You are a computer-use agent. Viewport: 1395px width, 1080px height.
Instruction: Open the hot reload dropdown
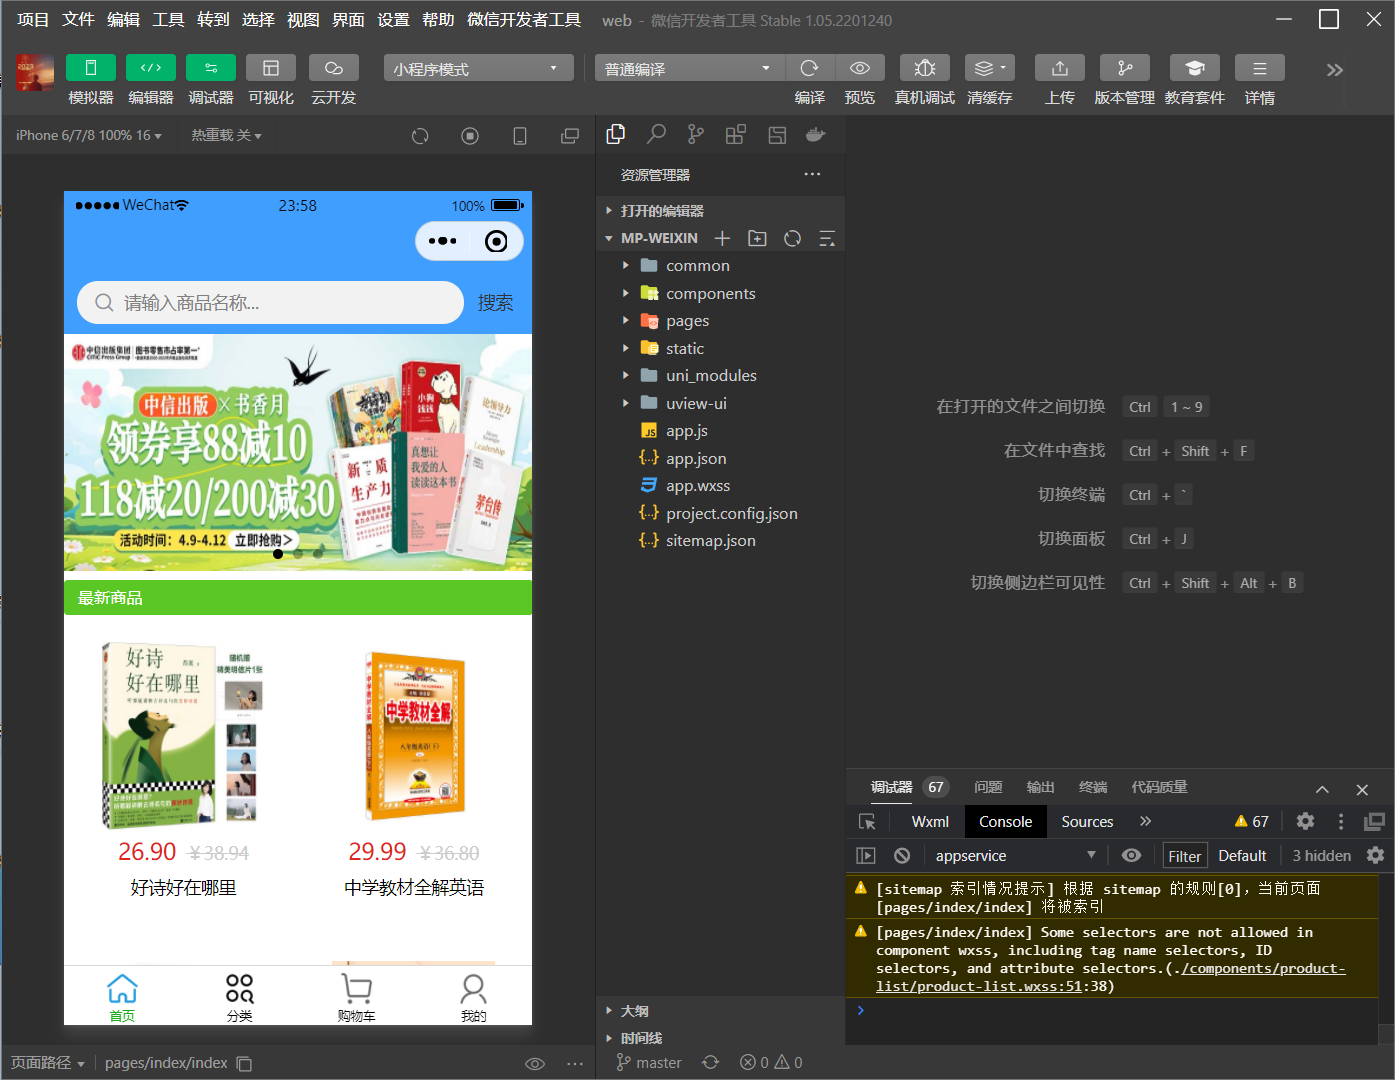[227, 135]
